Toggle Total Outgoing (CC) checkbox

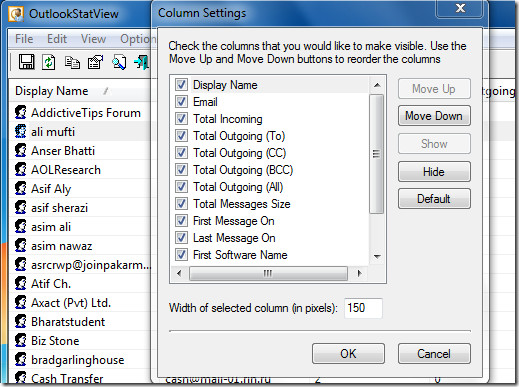[x=181, y=152]
